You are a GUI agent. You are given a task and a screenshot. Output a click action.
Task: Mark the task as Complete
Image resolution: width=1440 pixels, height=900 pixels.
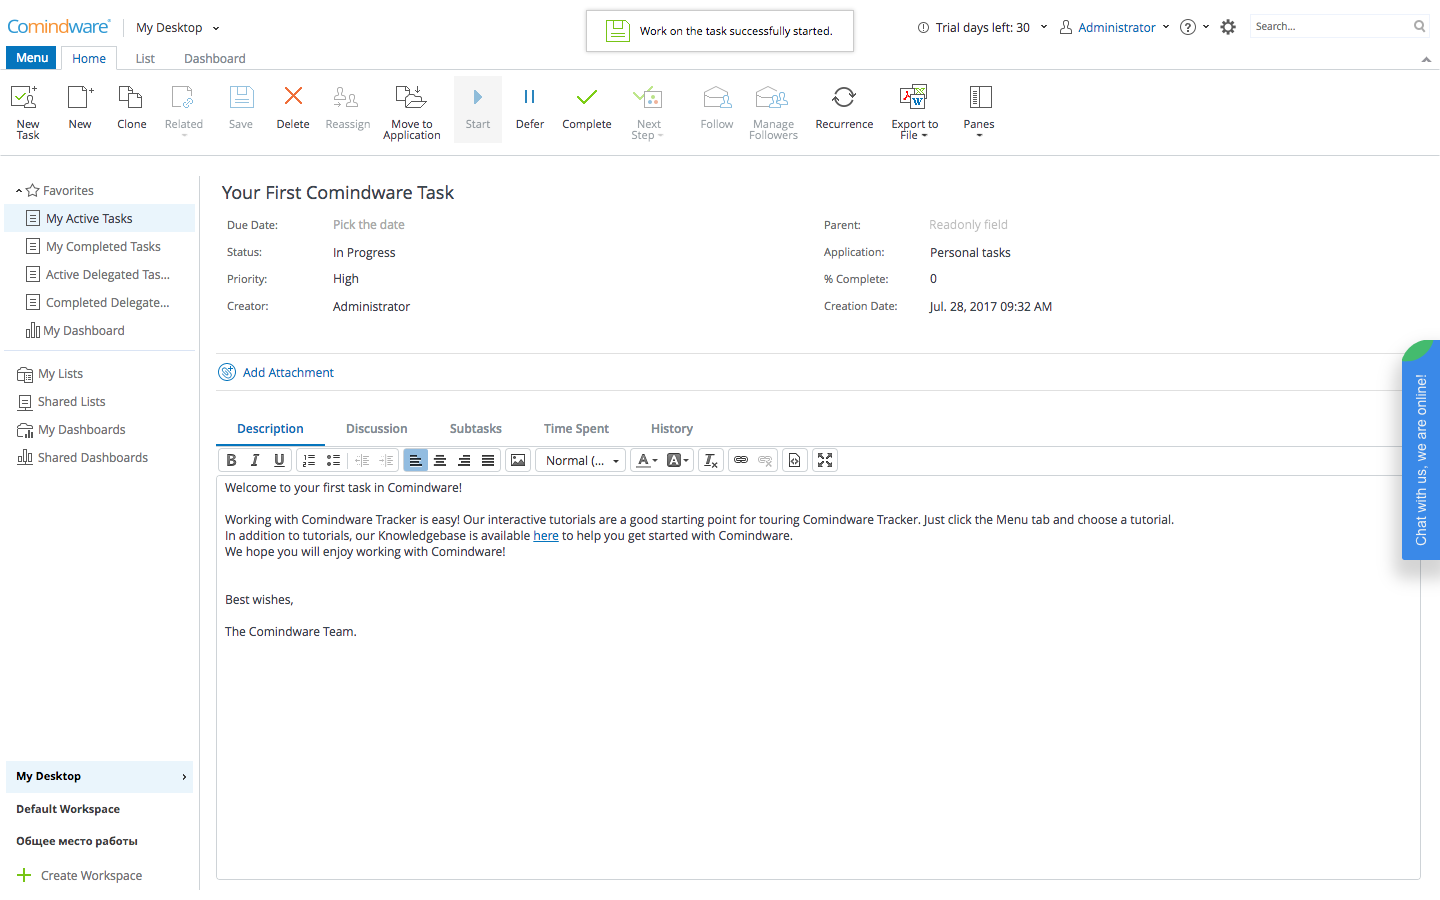click(587, 108)
